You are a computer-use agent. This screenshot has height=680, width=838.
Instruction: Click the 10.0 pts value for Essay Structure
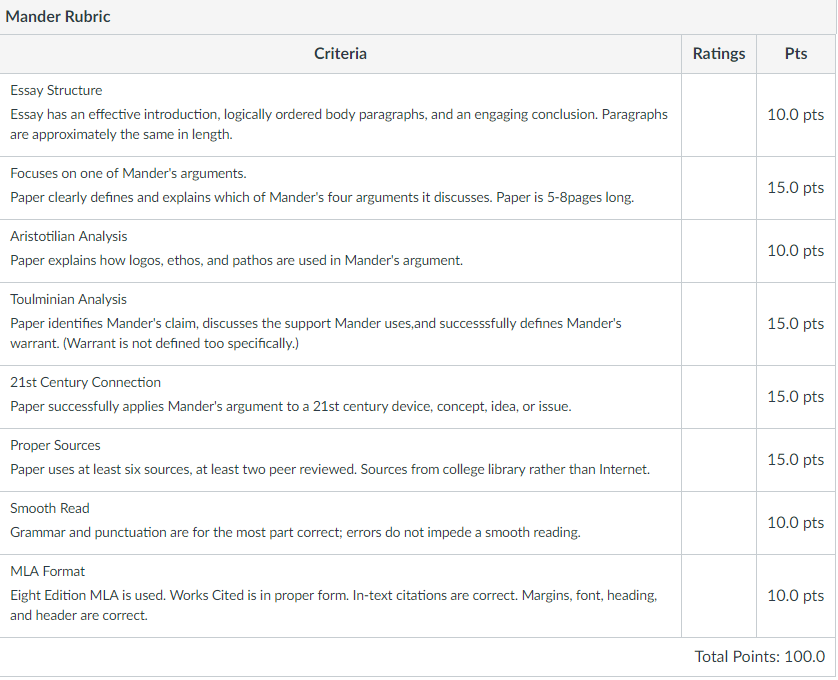796,114
